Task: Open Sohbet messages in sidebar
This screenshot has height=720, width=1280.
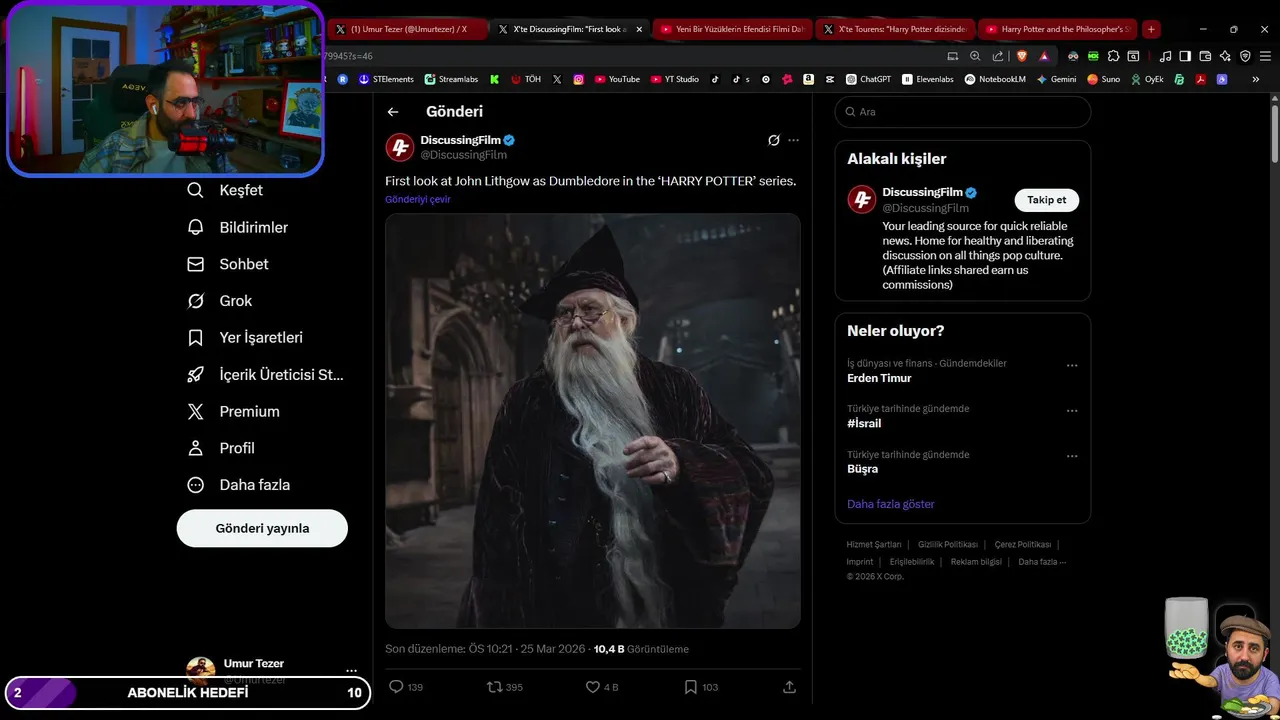Action: pyautogui.click(x=228, y=264)
